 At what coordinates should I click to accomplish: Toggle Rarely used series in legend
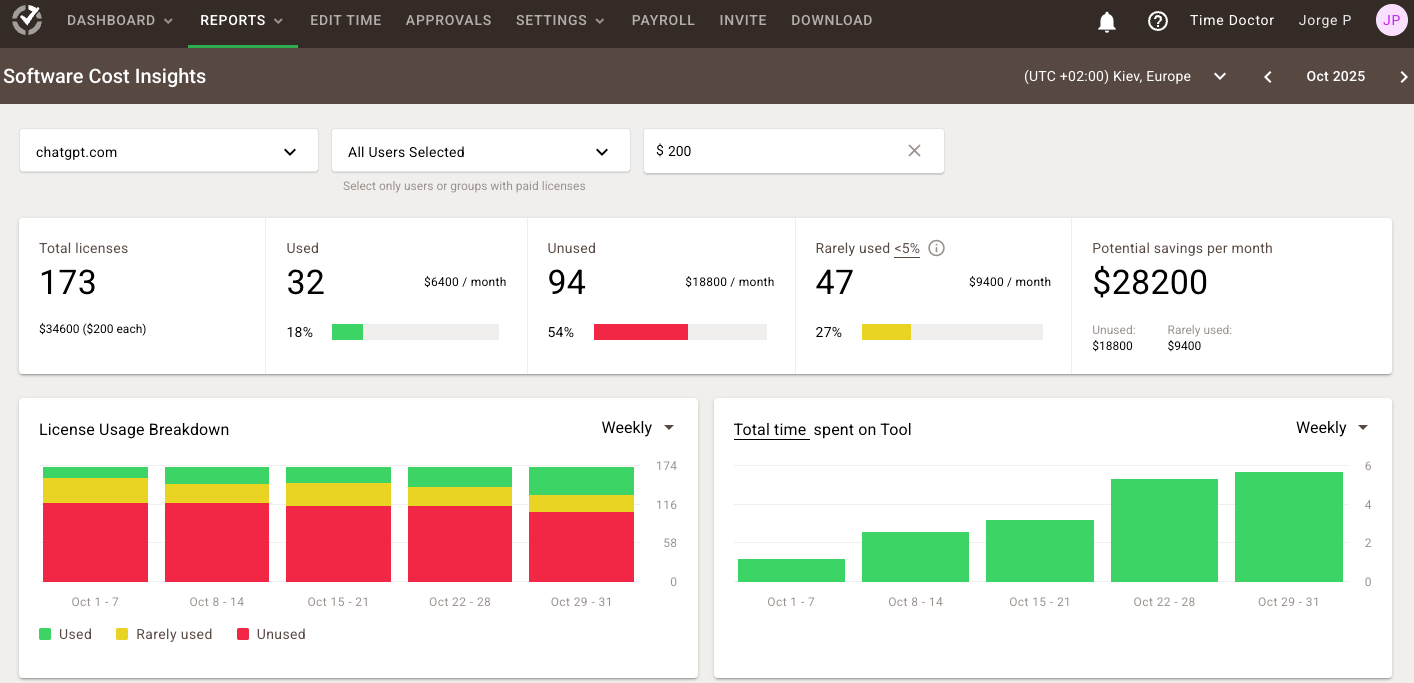tap(164, 634)
